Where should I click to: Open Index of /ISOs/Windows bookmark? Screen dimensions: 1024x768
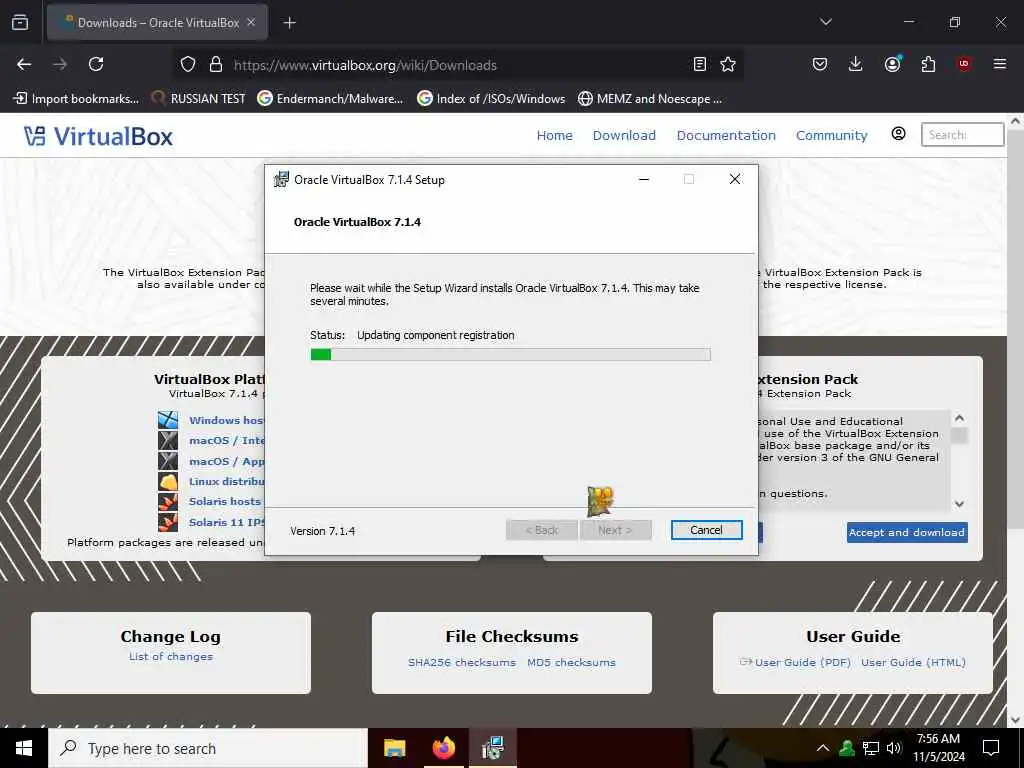tap(492, 99)
